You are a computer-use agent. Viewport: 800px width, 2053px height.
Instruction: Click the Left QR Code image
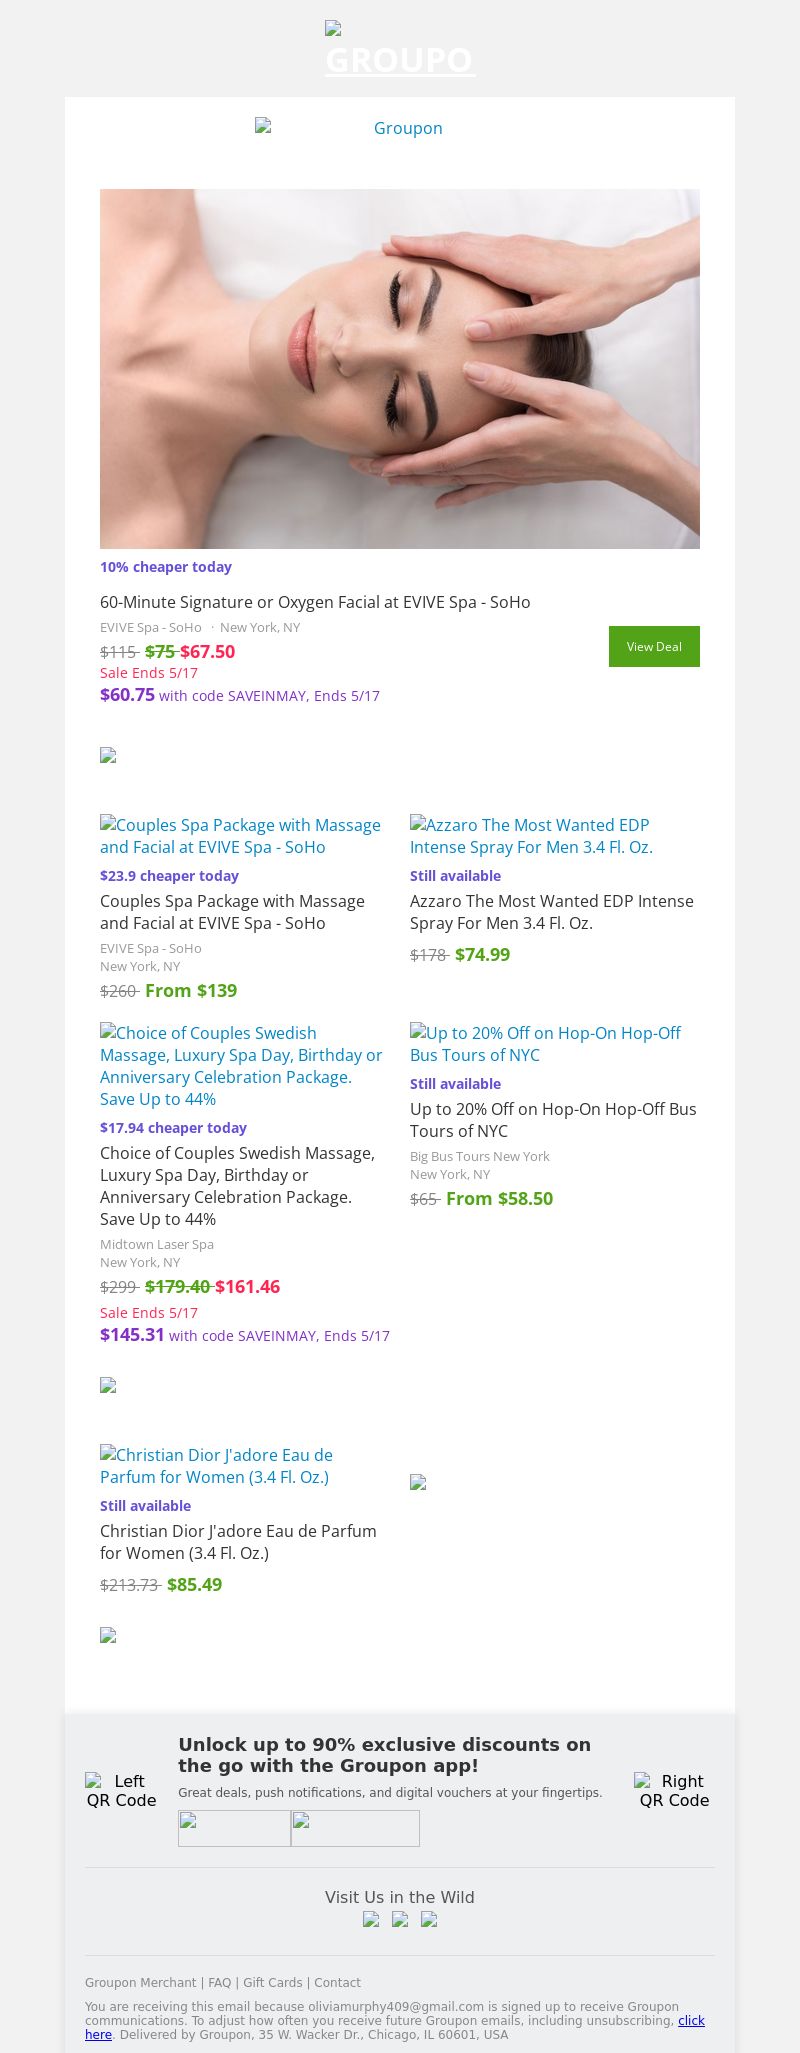pos(121,1790)
